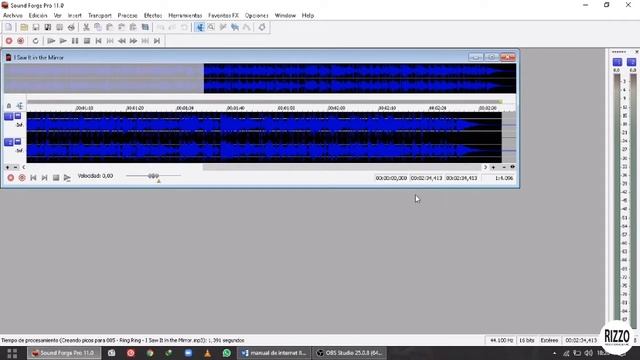Viewport: 640px width, 360px height.
Task: Click the Record button in the transport toolbar
Action: (x=9, y=41)
